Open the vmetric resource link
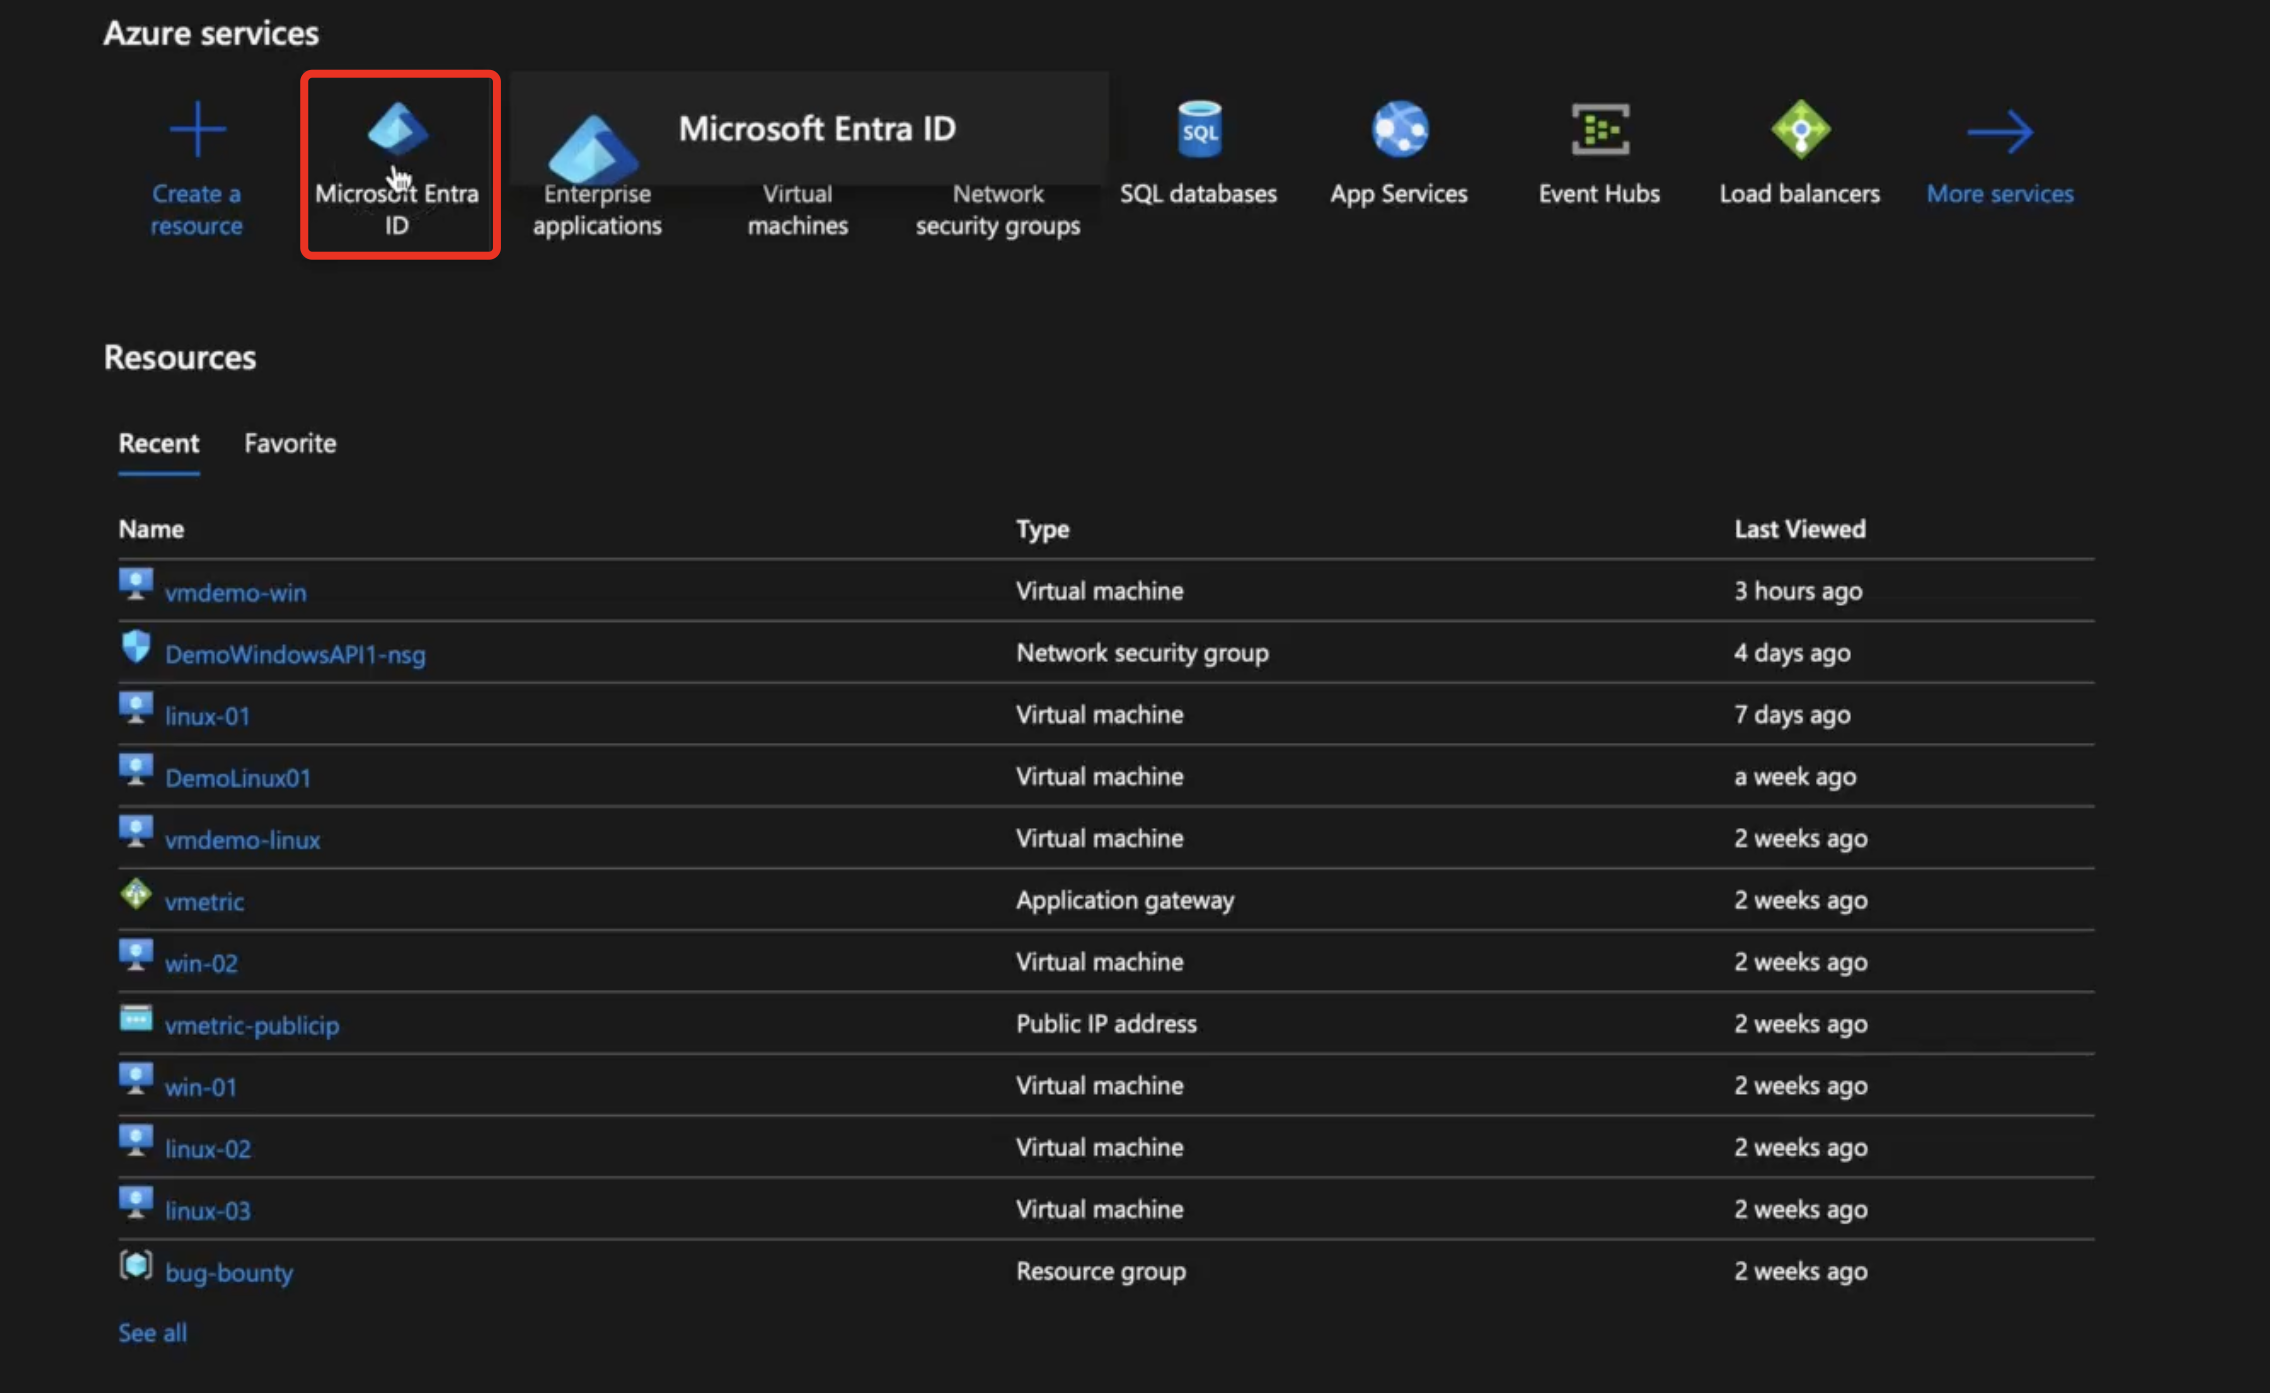 pyautogui.click(x=204, y=902)
